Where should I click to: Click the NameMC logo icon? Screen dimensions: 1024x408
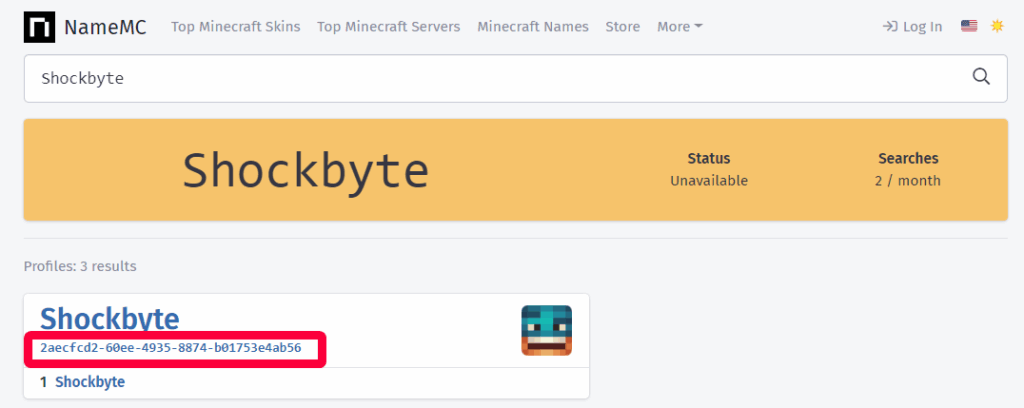tap(39, 27)
